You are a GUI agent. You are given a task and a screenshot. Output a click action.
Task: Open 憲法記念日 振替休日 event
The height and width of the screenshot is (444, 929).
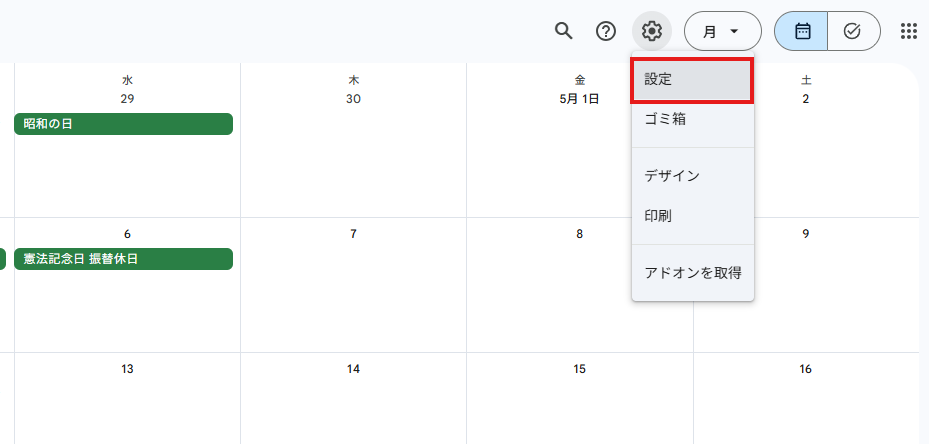123,259
